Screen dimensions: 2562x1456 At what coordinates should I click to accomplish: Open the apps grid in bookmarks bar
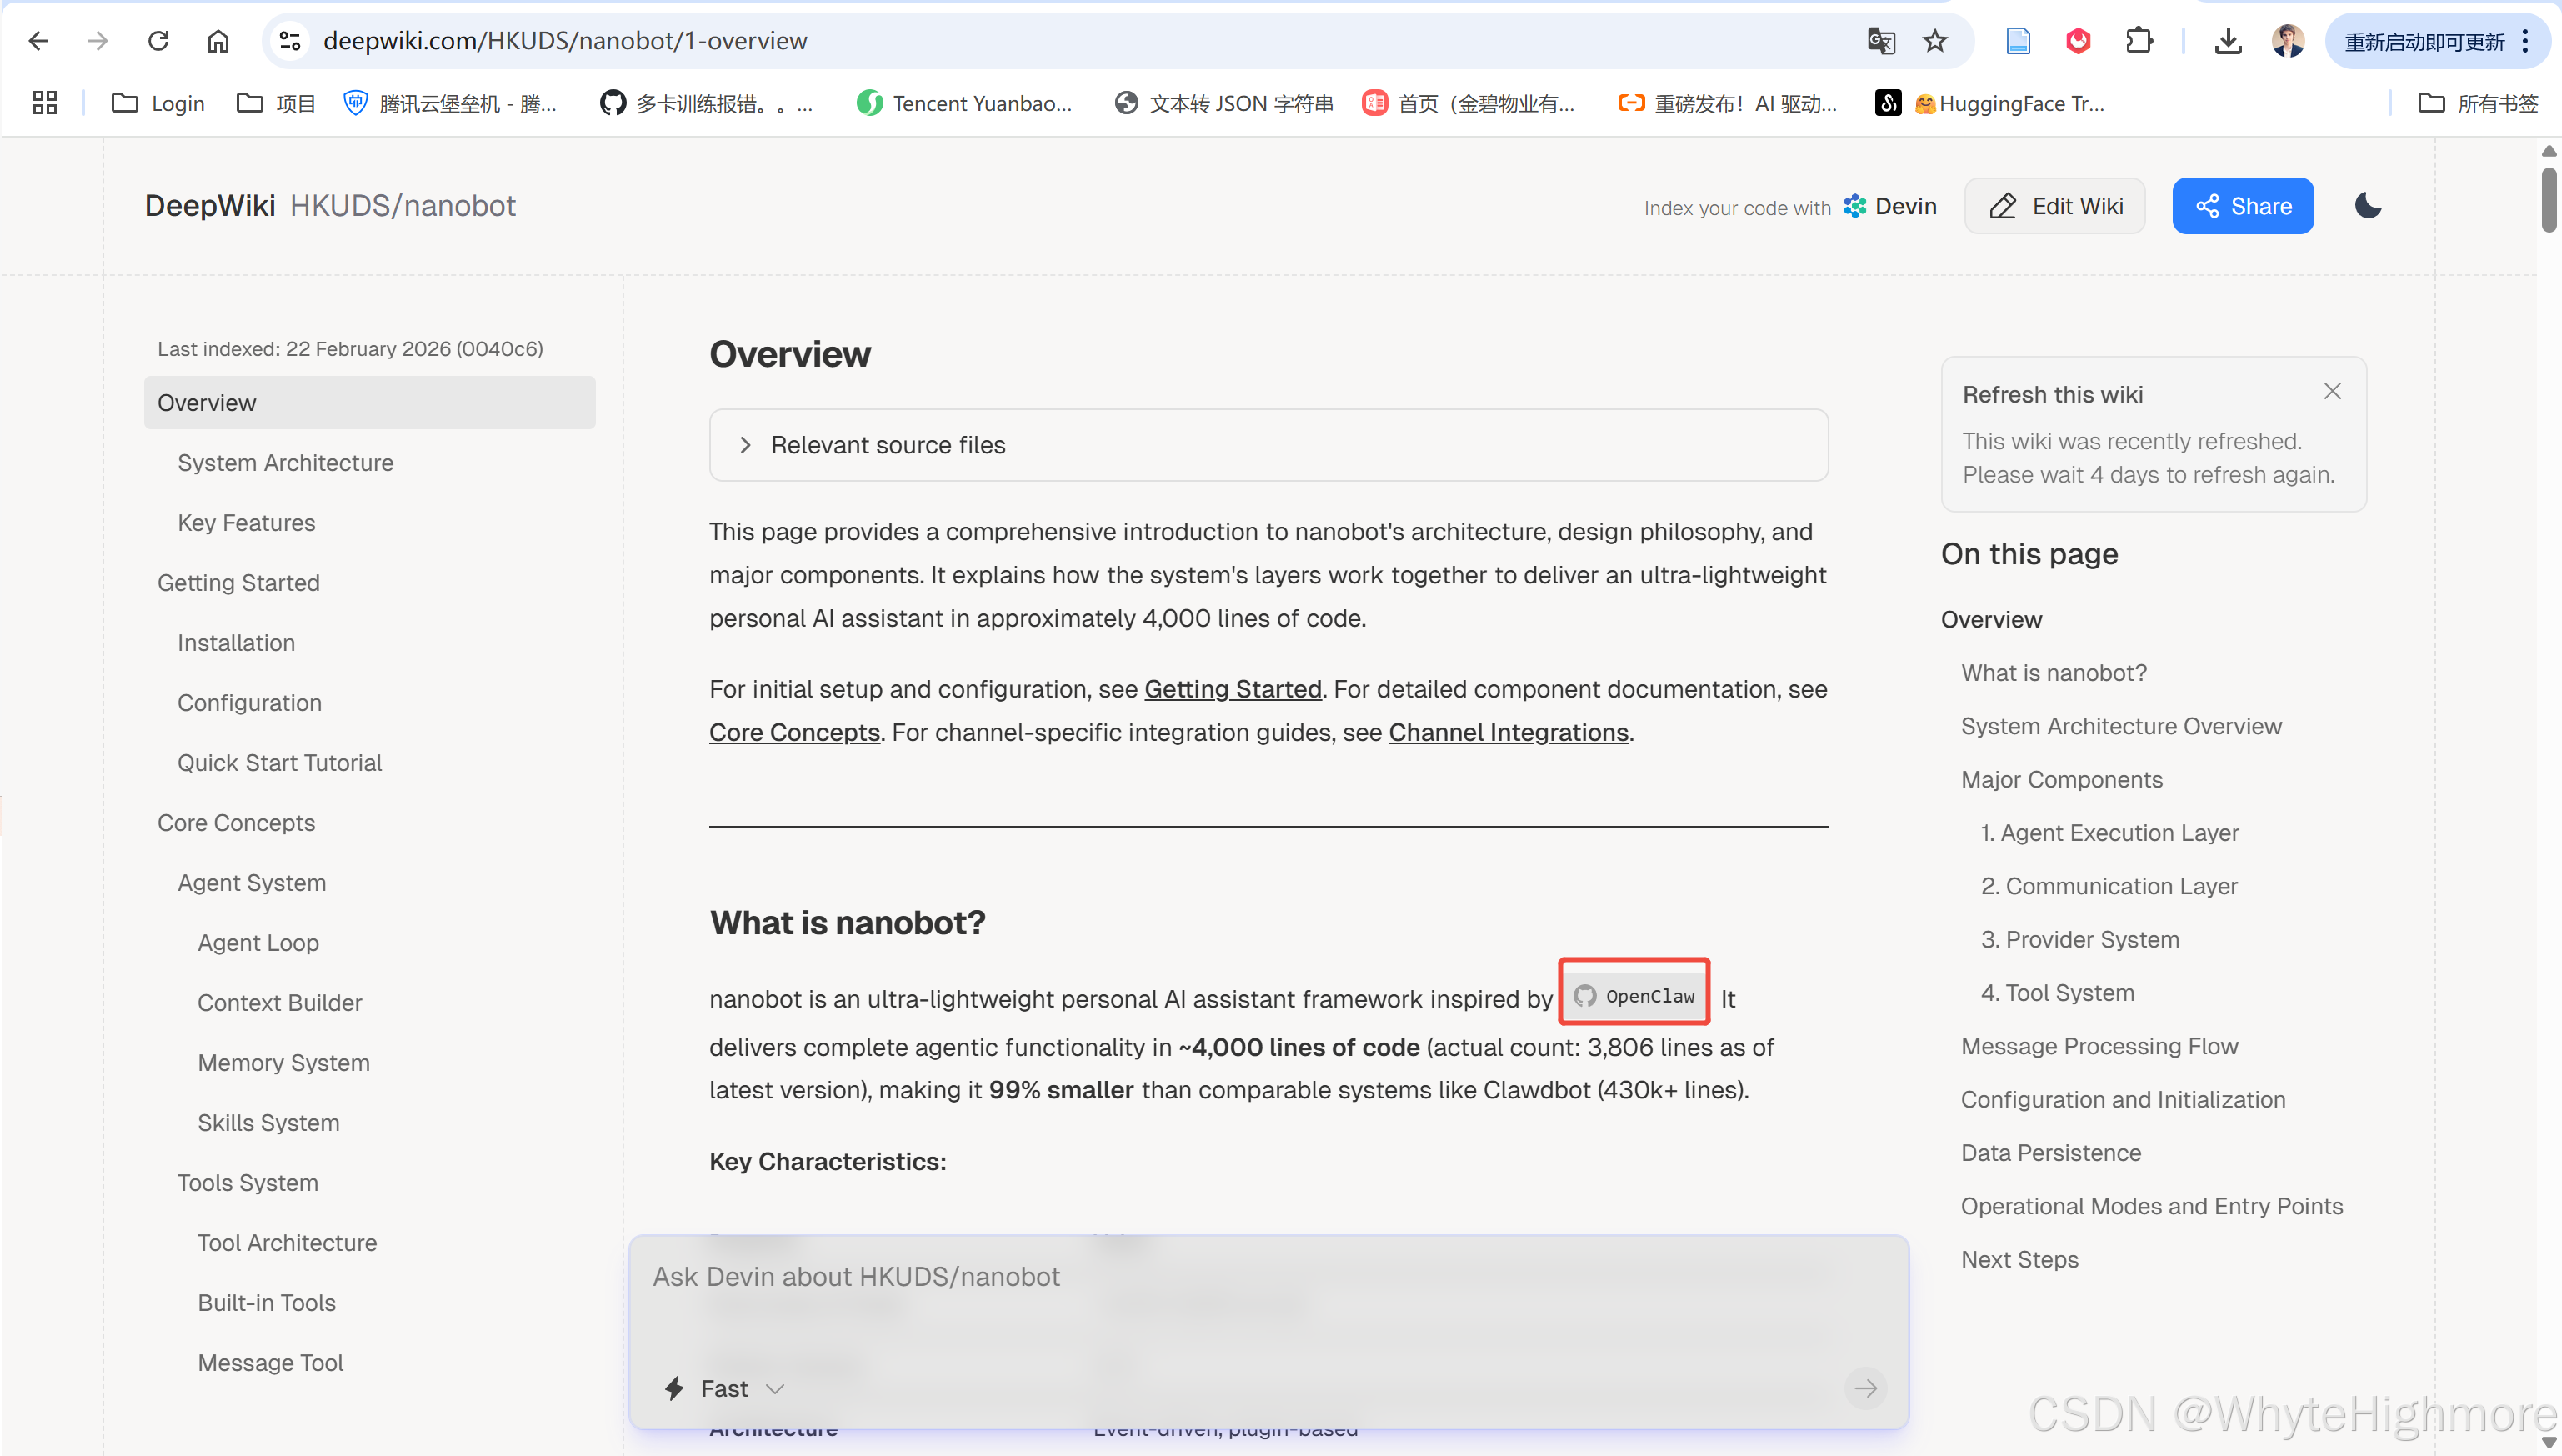point(45,103)
